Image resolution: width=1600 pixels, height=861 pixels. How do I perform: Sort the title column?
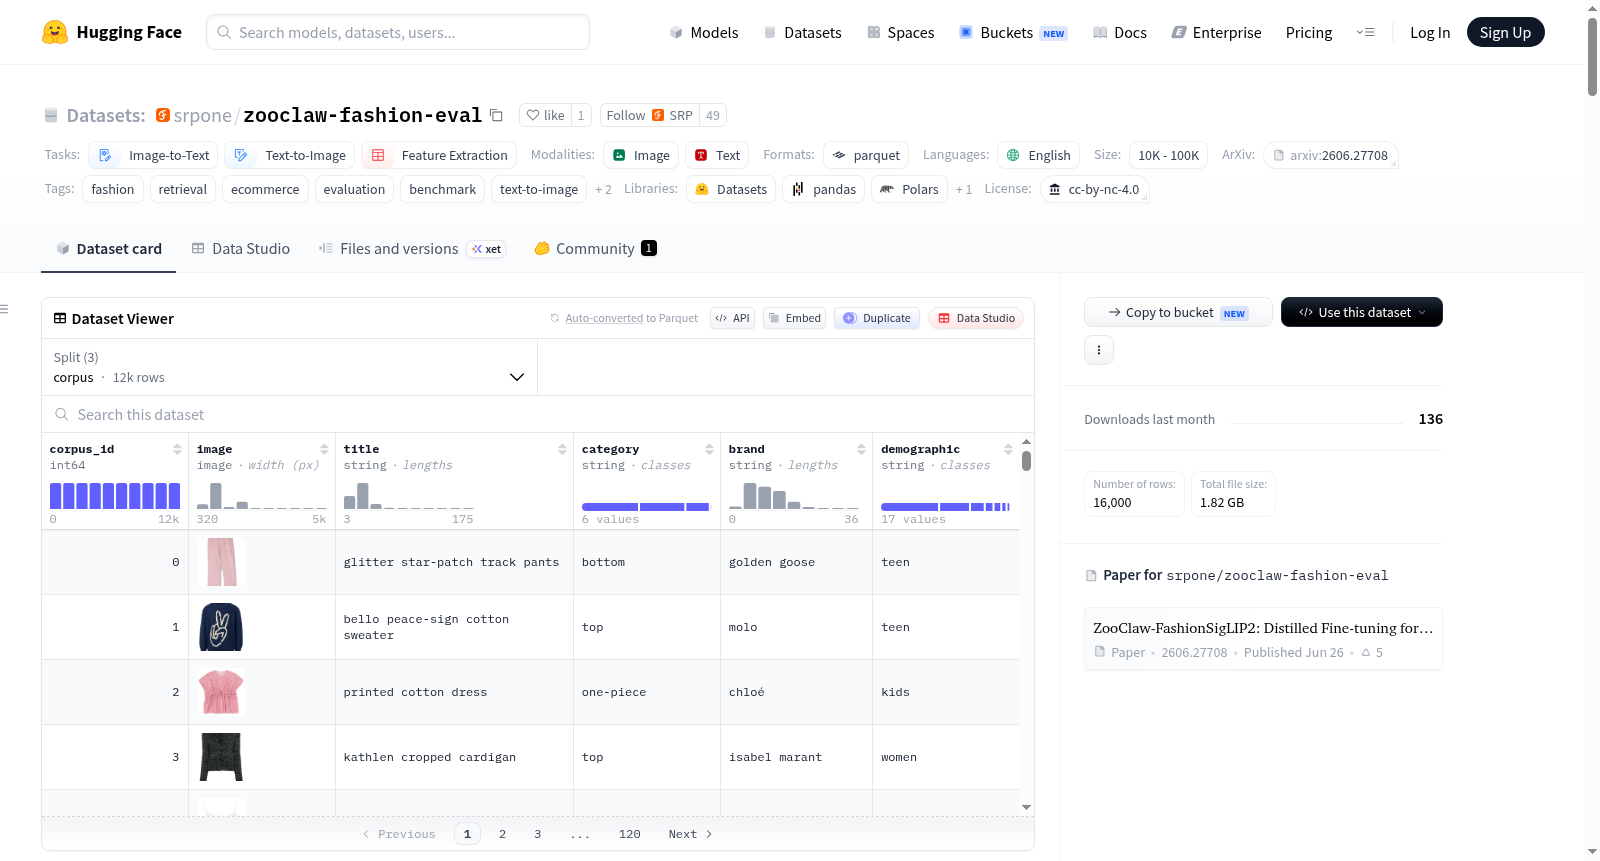pyautogui.click(x=562, y=449)
